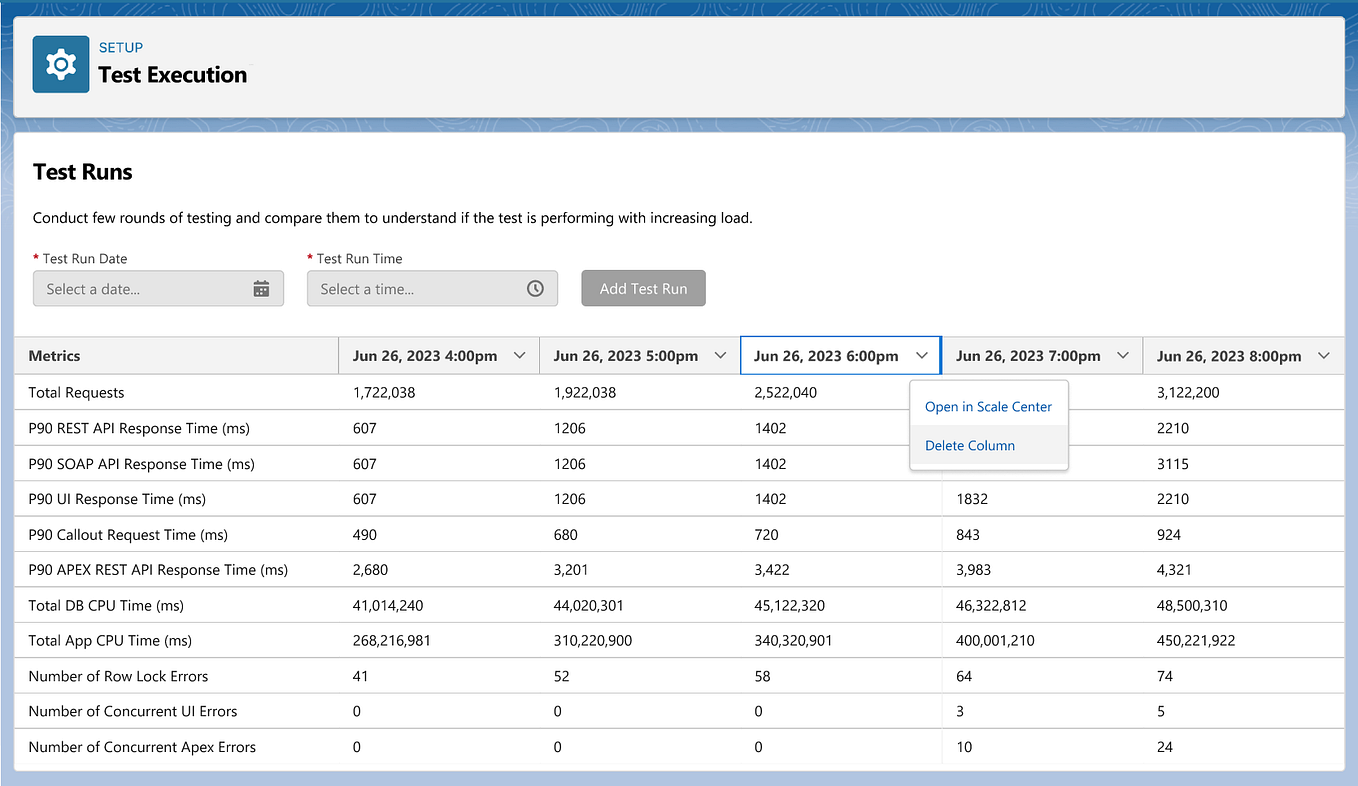Choose "Delete Column" from the context menu

(x=969, y=445)
